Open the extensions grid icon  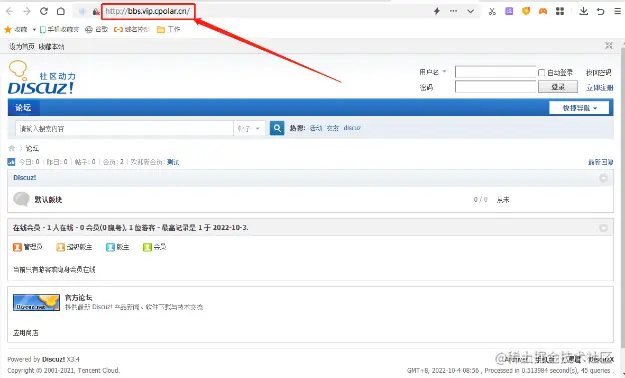(560, 11)
